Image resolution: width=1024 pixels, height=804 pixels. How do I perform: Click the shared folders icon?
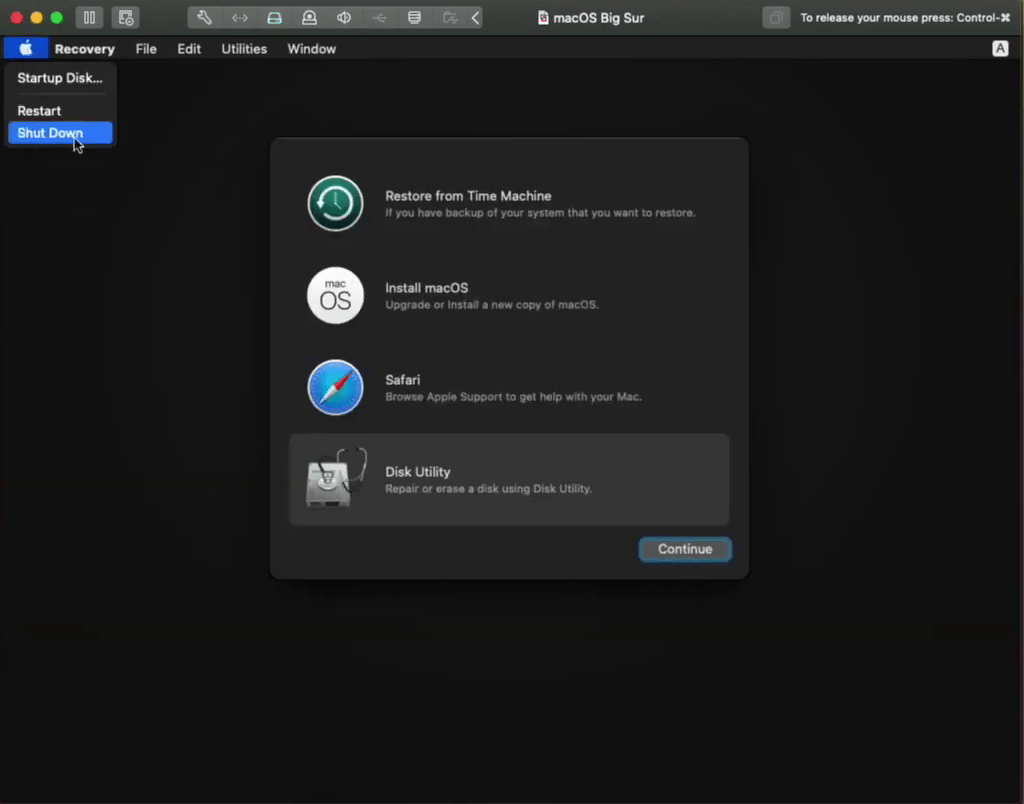click(x=450, y=18)
